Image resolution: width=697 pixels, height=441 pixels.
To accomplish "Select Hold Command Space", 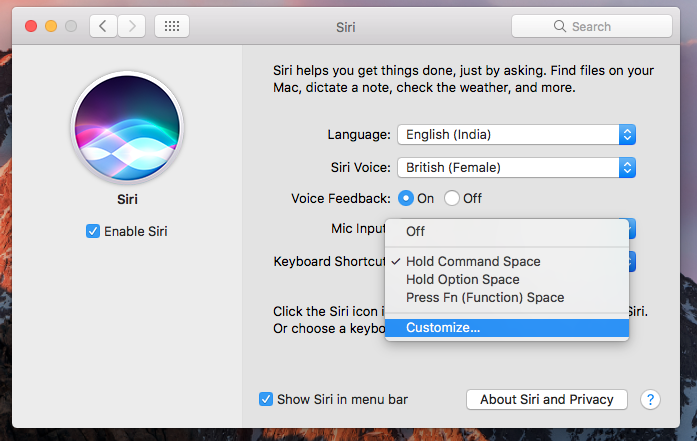I will pos(507,261).
